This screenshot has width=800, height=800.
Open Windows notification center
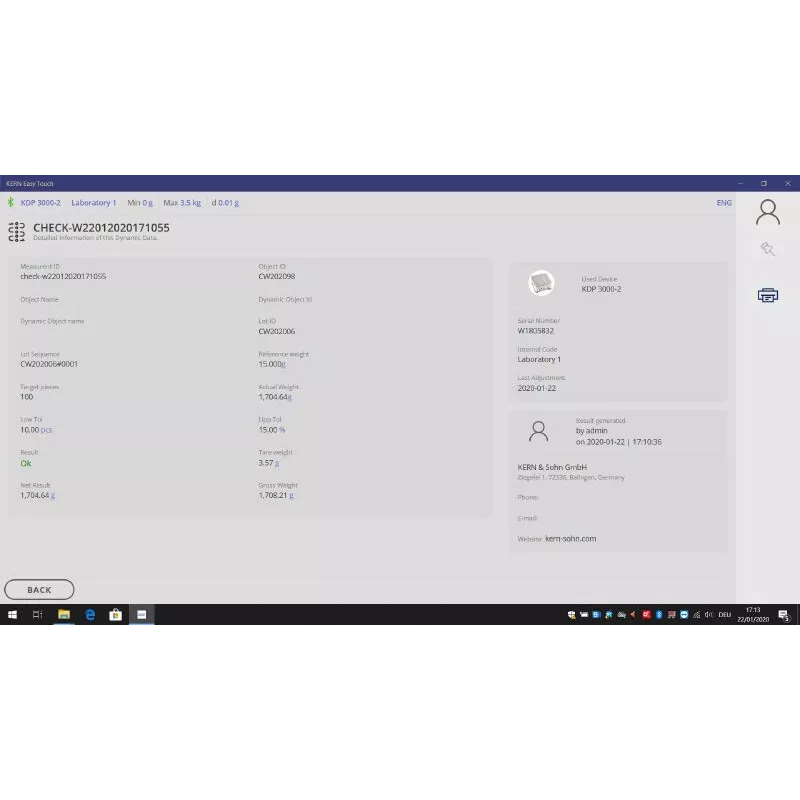coord(785,615)
